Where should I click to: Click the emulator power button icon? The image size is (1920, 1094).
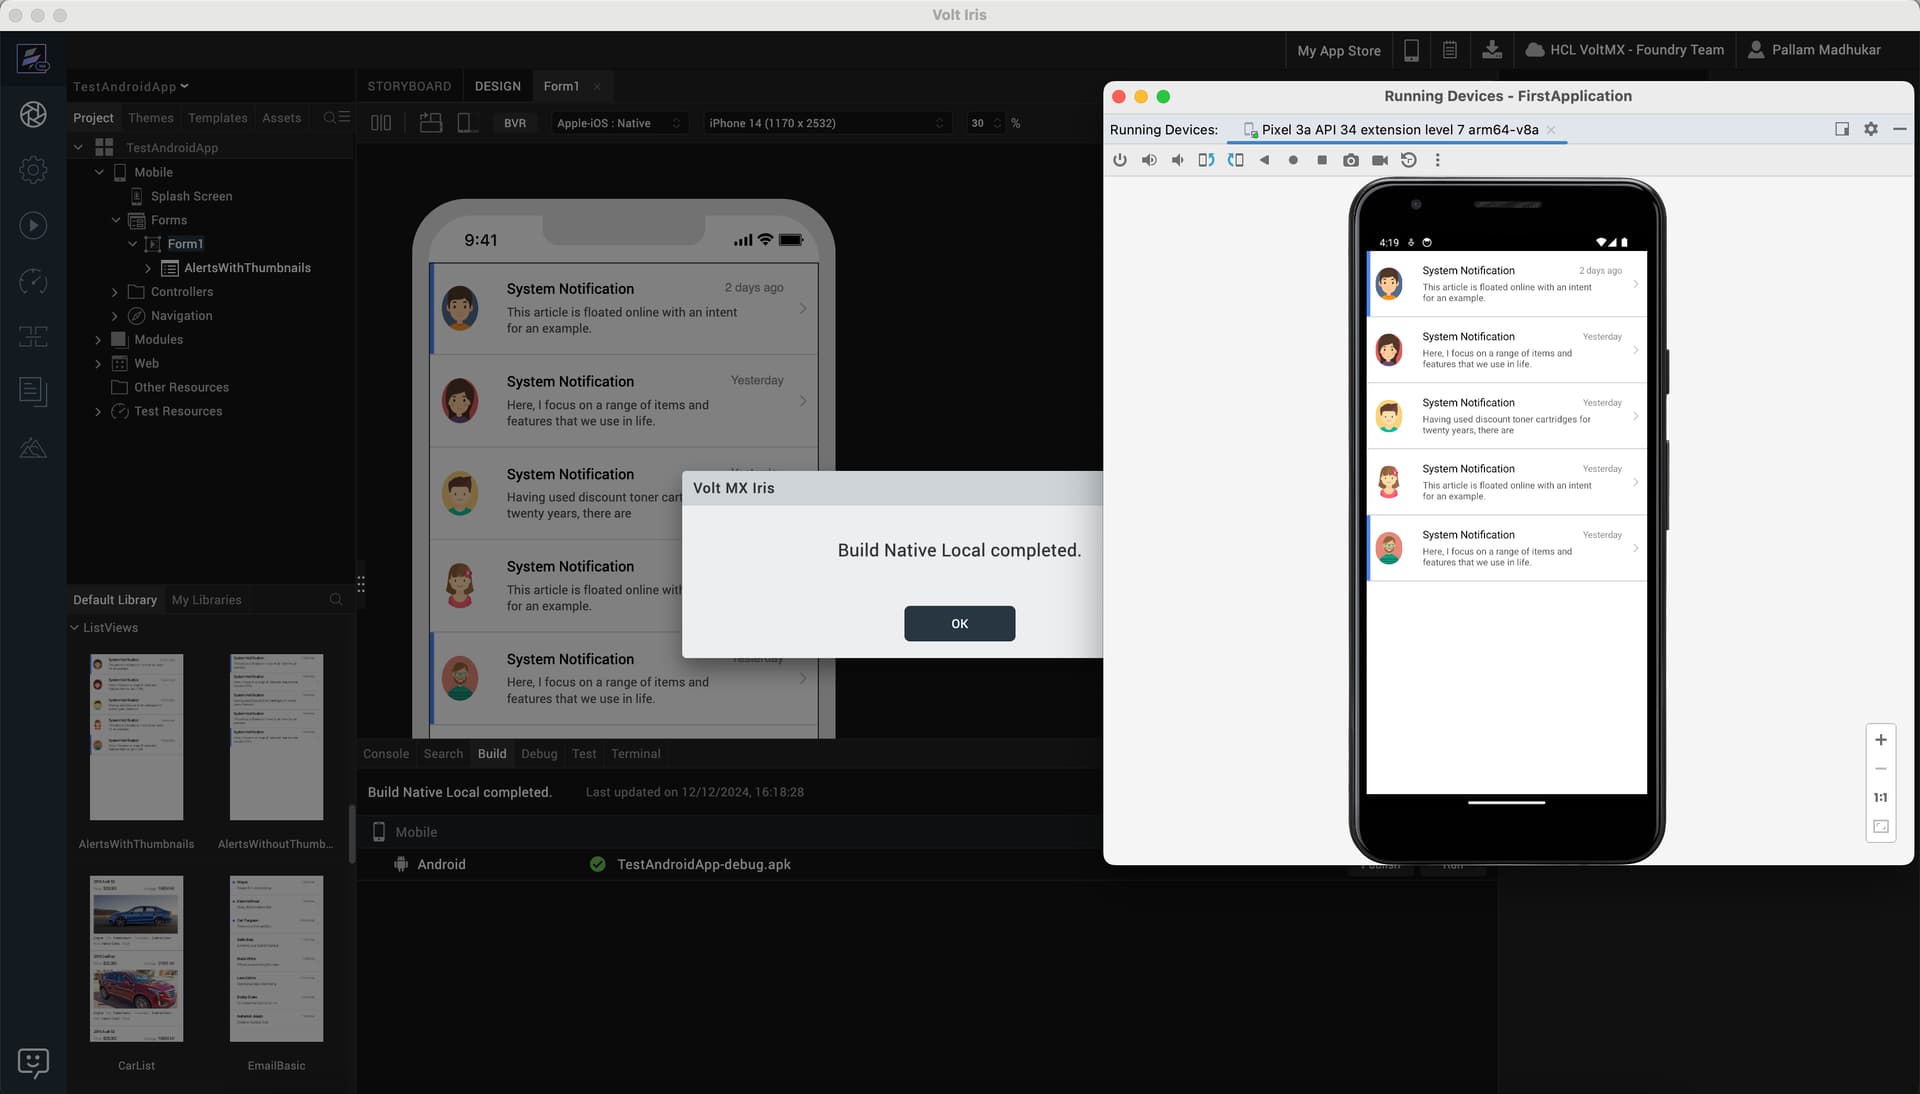tap(1120, 160)
